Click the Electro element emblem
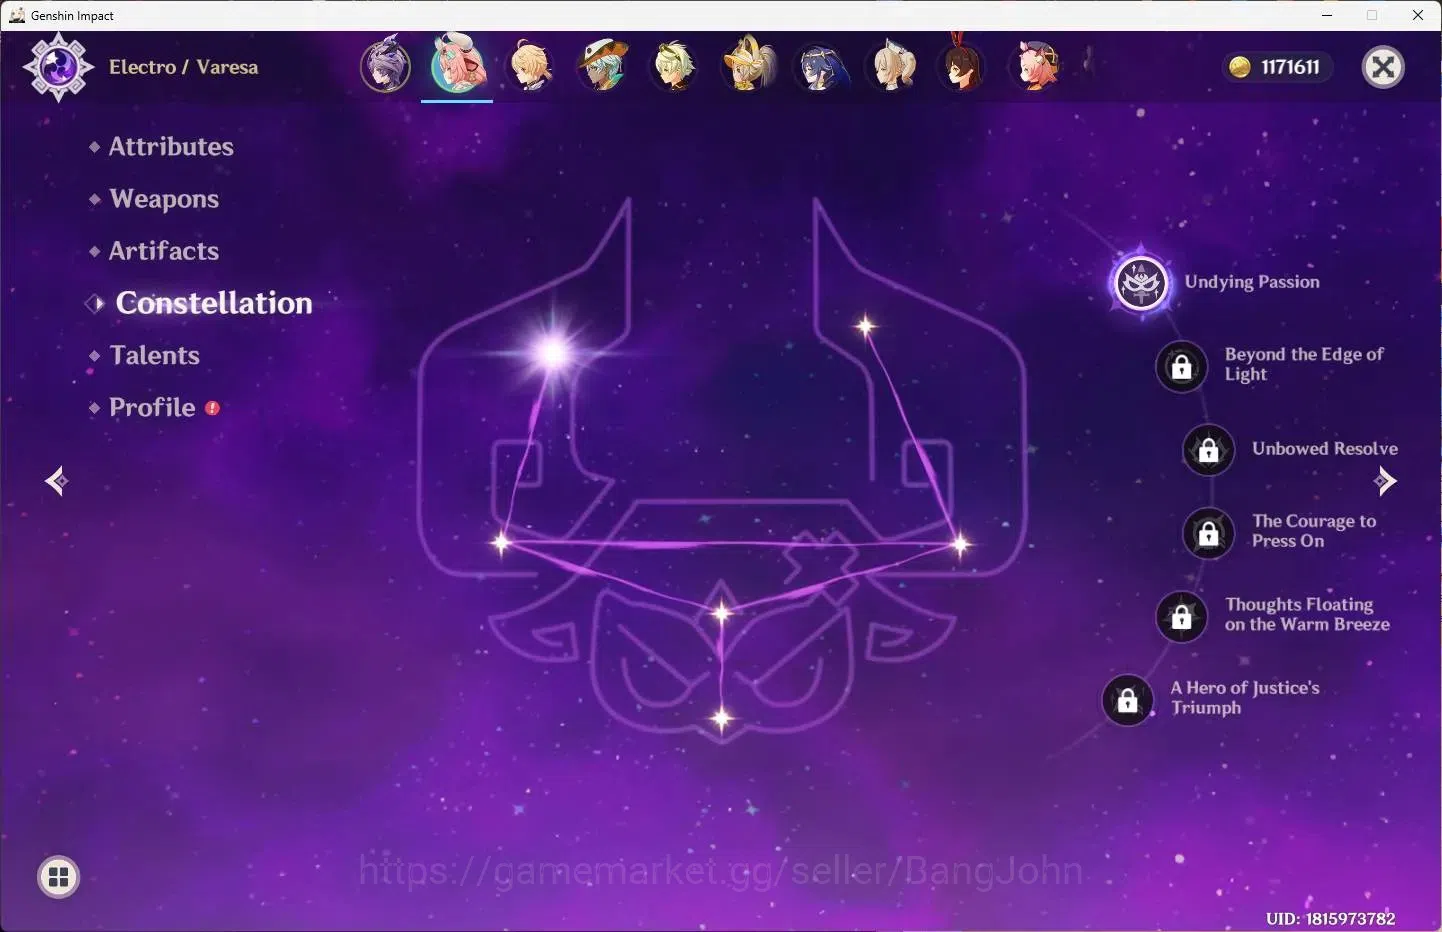1442x932 pixels. coord(58,67)
